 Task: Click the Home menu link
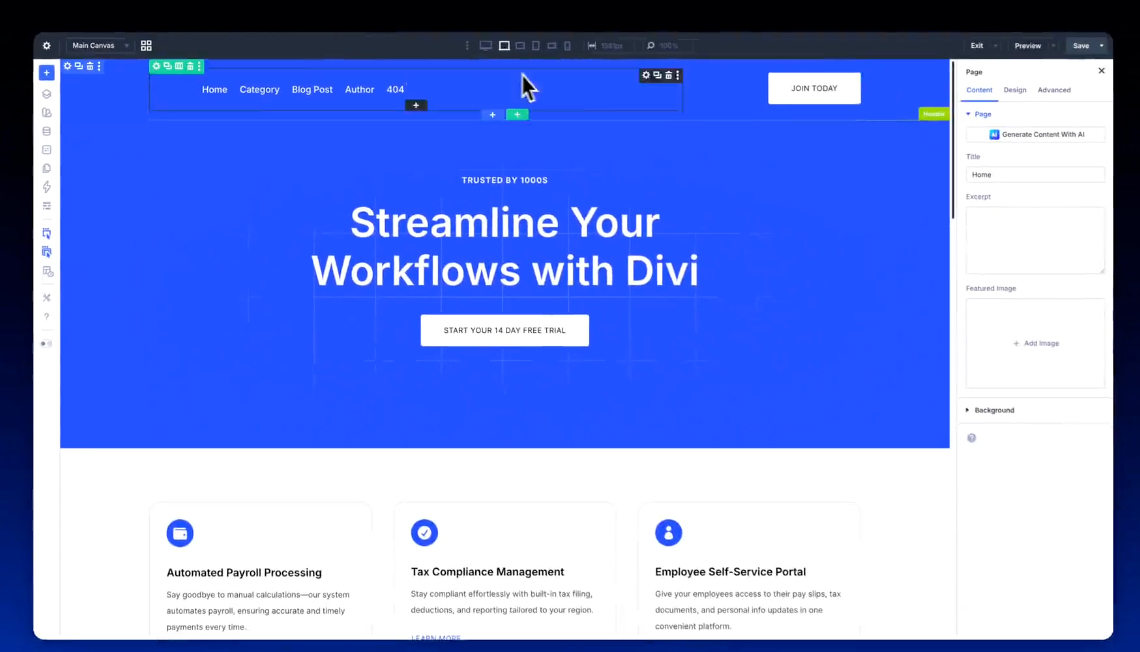[214, 89]
